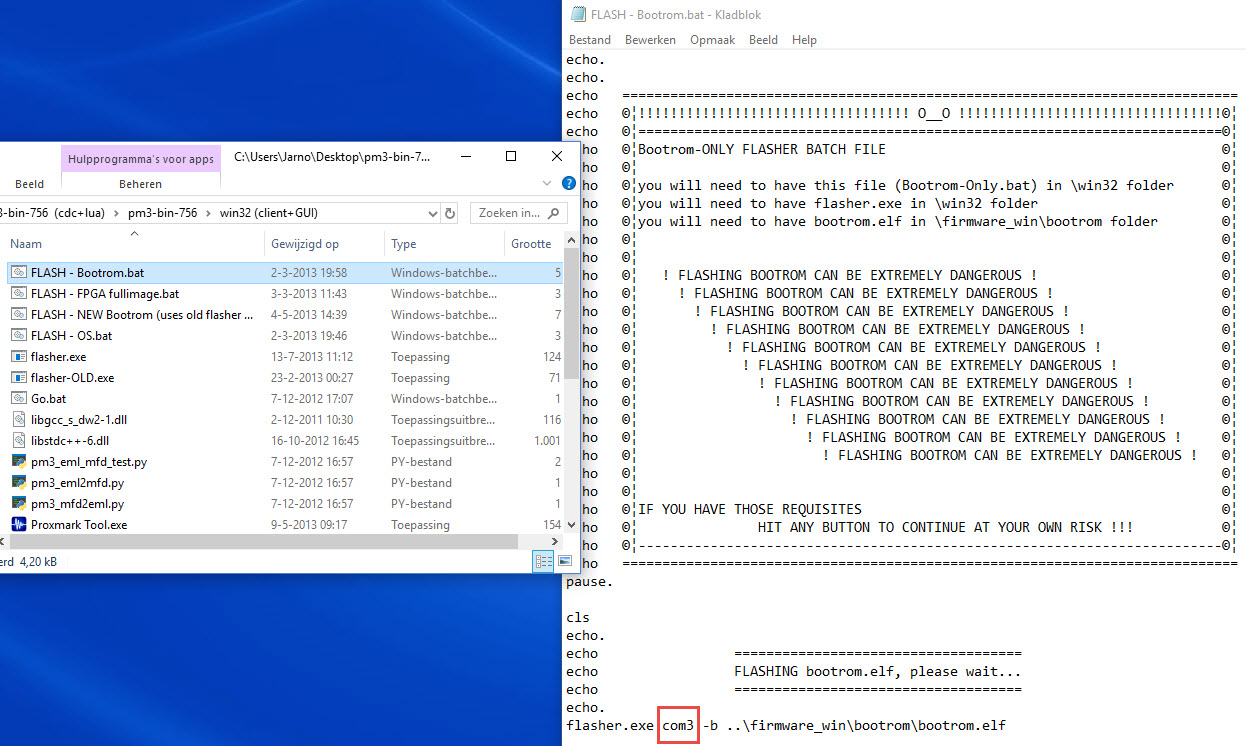1246x746 pixels.
Task: Select the Go.bat file icon
Action: (18, 398)
